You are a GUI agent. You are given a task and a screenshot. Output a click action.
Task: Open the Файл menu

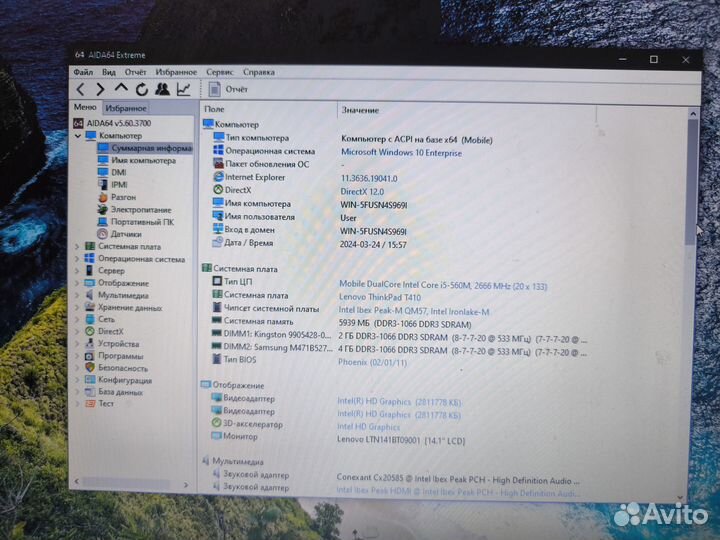click(83, 72)
